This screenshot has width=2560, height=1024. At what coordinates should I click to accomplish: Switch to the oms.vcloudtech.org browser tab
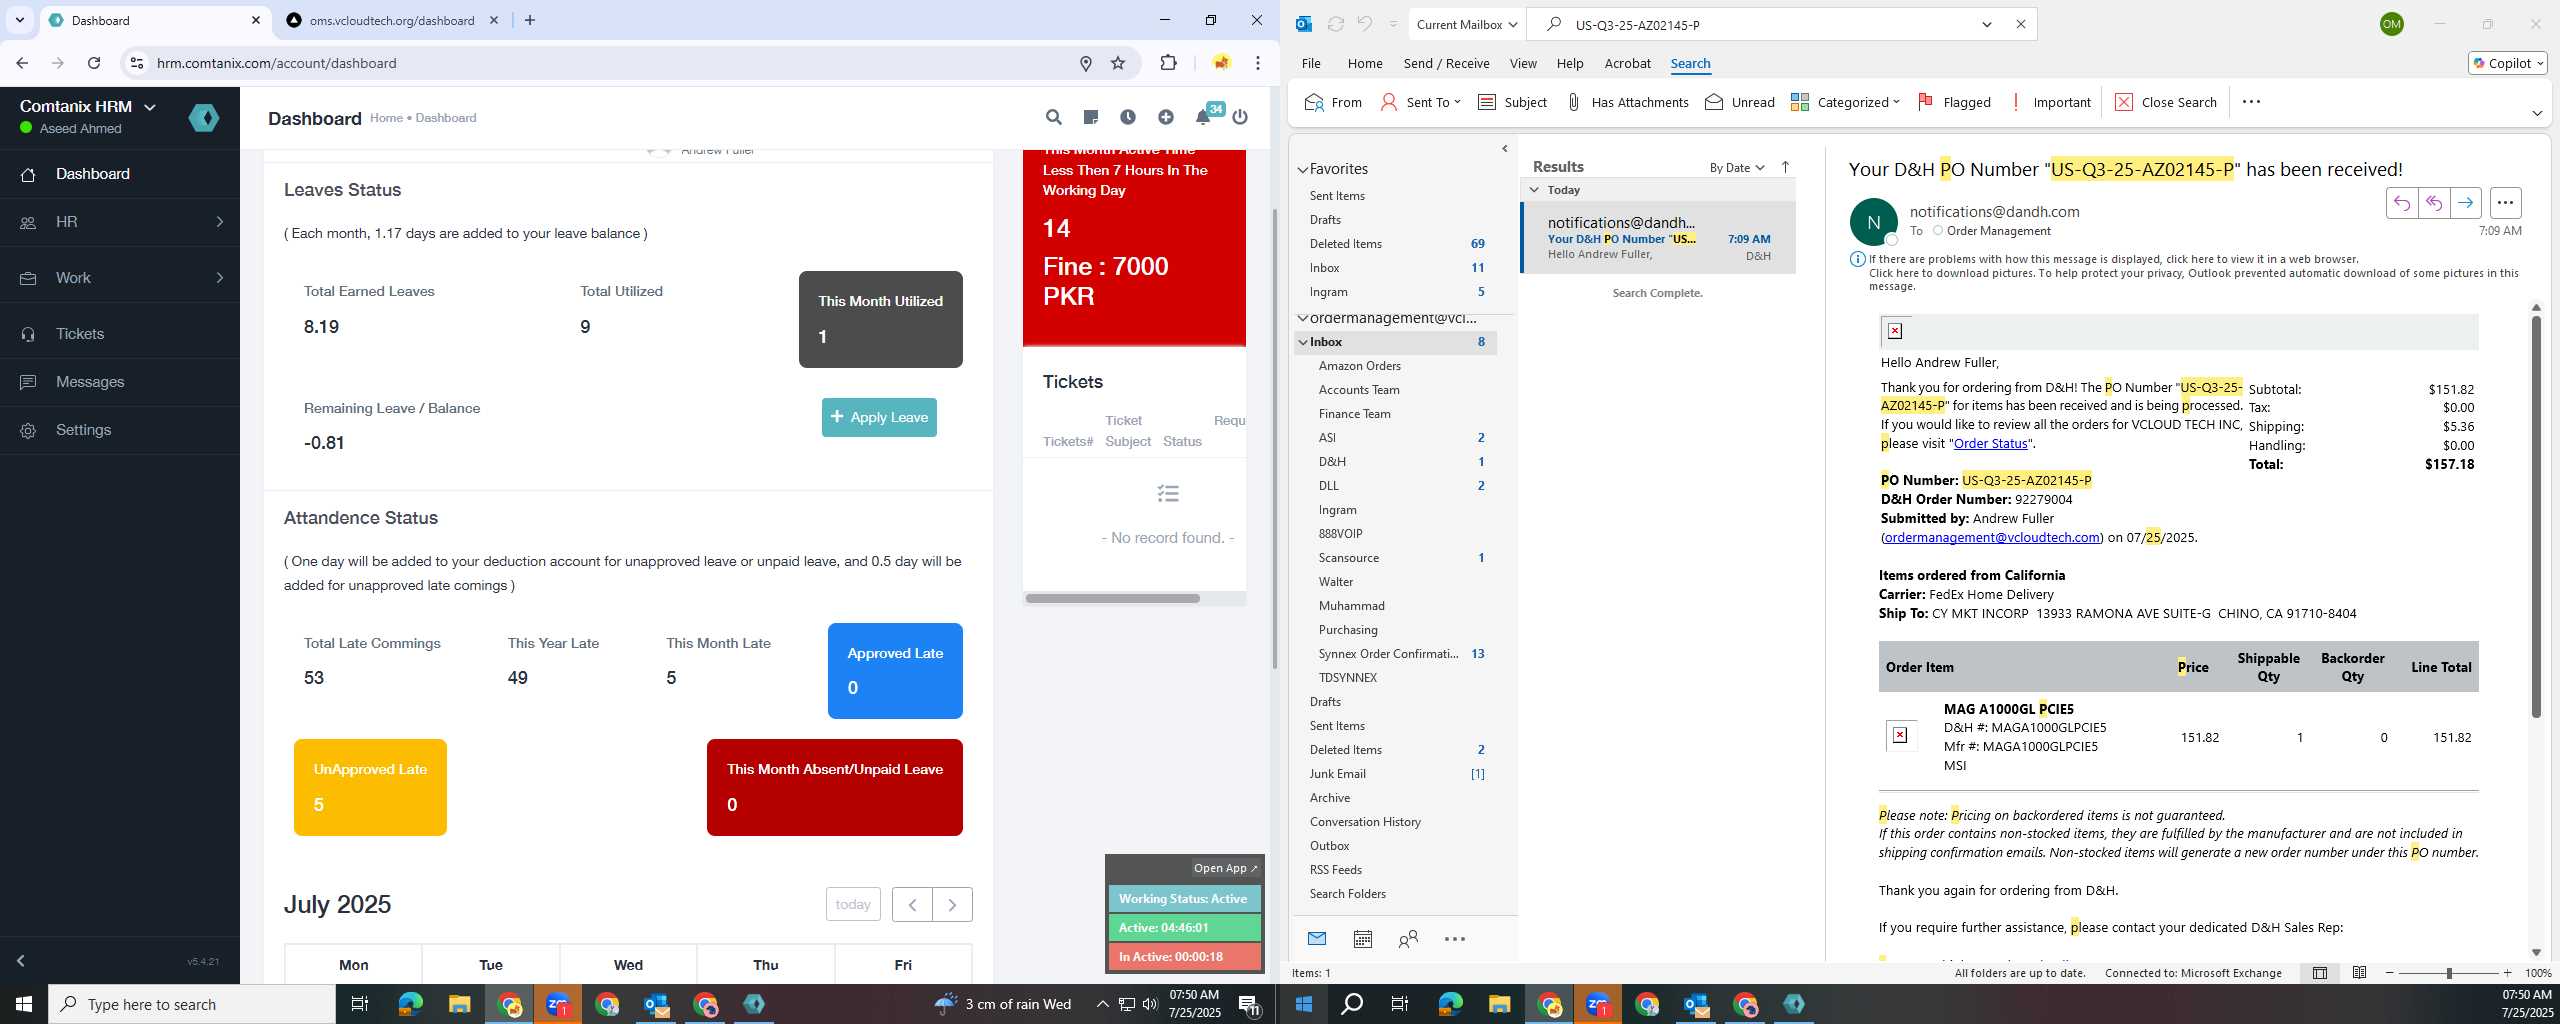tap(392, 20)
